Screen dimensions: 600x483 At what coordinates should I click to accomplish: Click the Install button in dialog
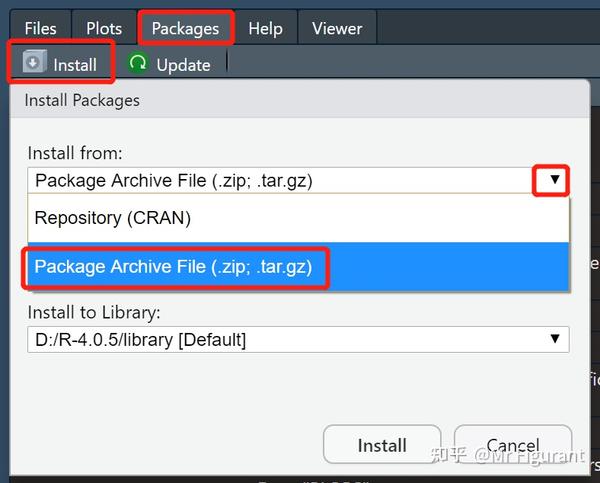pos(382,445)
